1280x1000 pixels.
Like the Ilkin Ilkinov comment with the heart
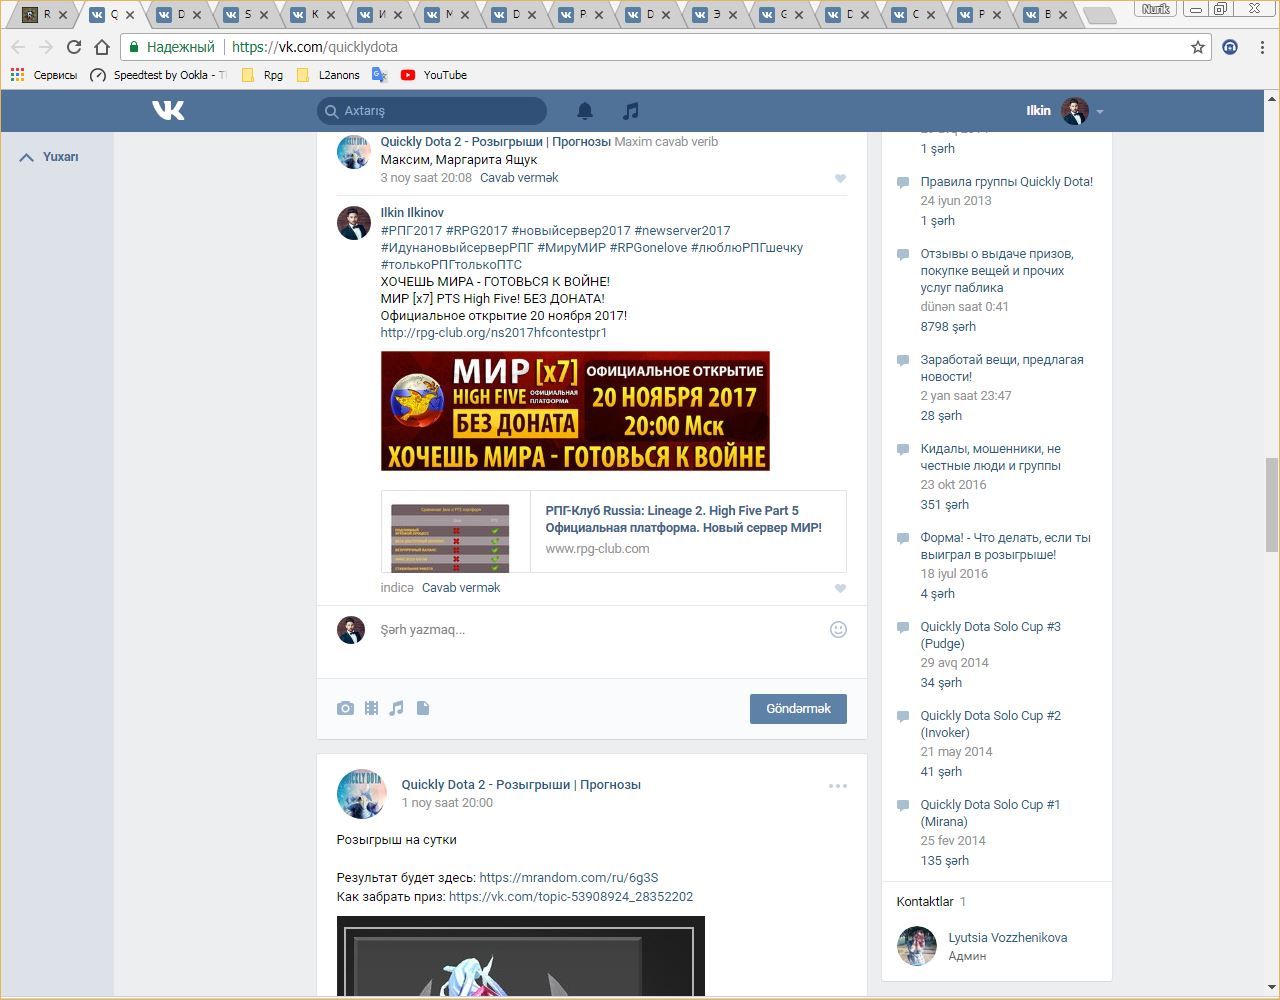[840, 588]
